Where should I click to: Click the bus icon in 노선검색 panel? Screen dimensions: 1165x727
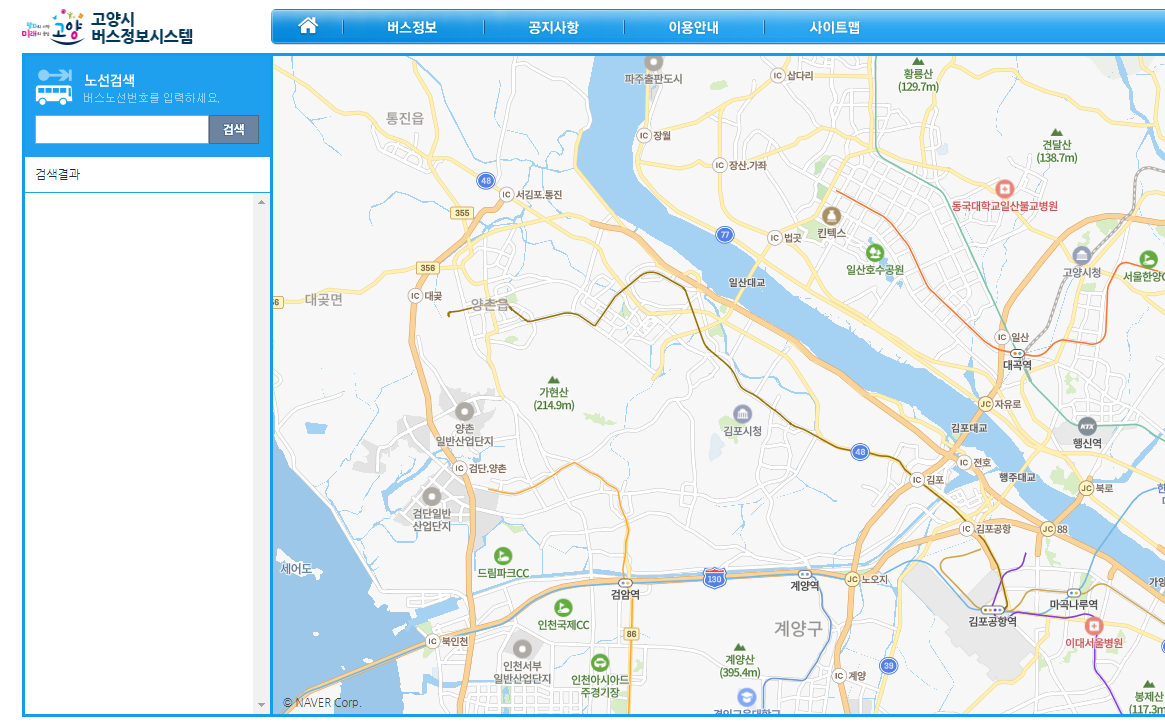tap(53, 87)
